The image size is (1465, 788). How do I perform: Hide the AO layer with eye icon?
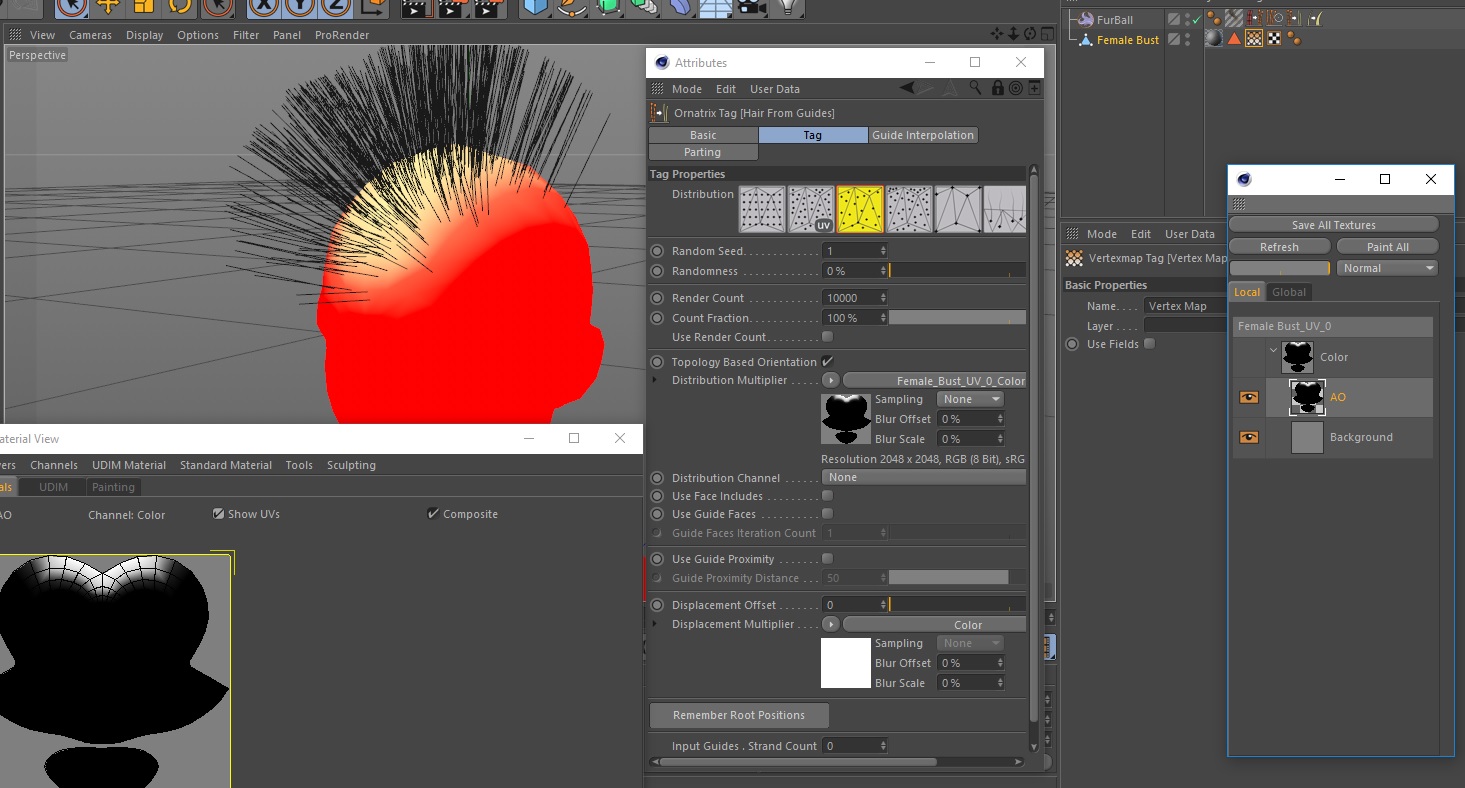(1249, 397)
